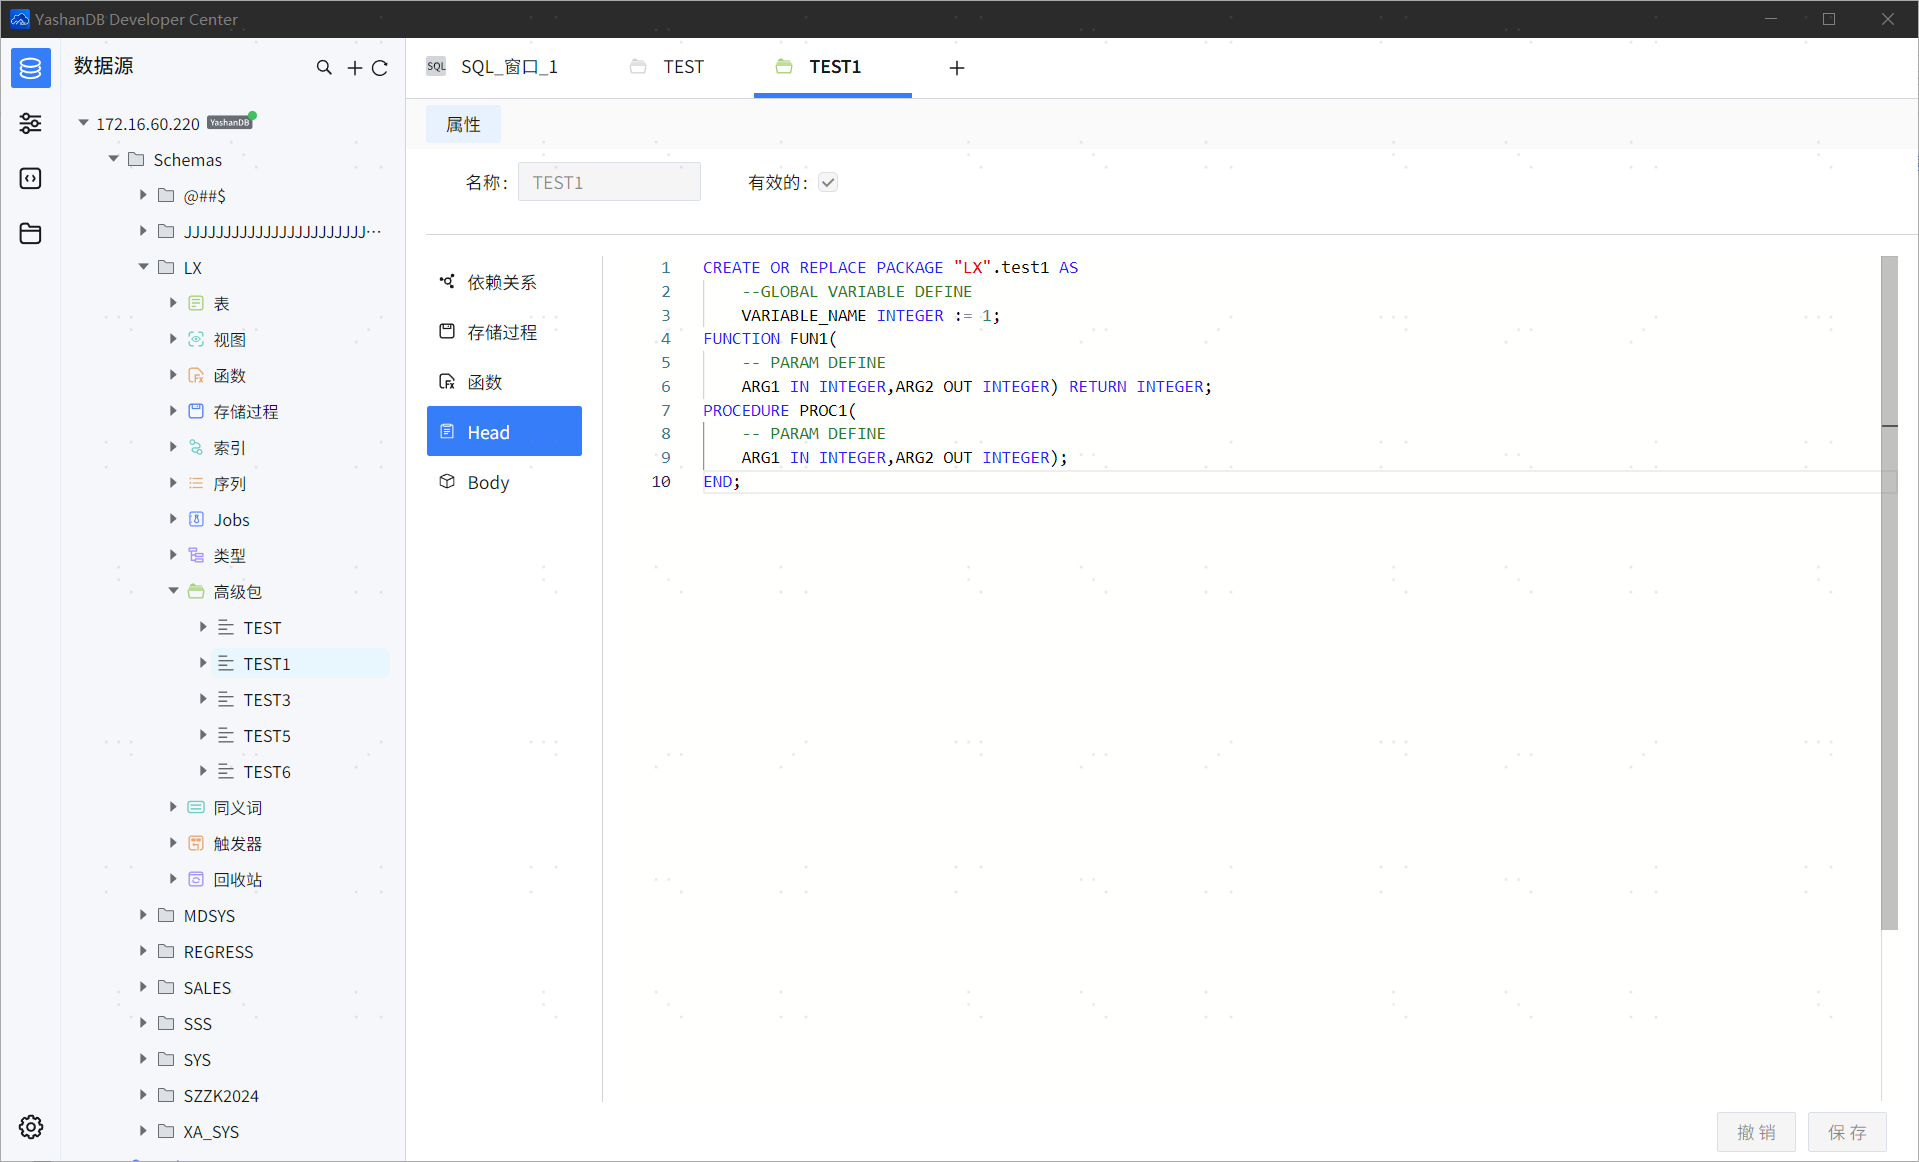The height and width of the screenshot is (1162, 1919).
Task: Open the sliders configuration icon in sidebar
Action: pos(30,123)
